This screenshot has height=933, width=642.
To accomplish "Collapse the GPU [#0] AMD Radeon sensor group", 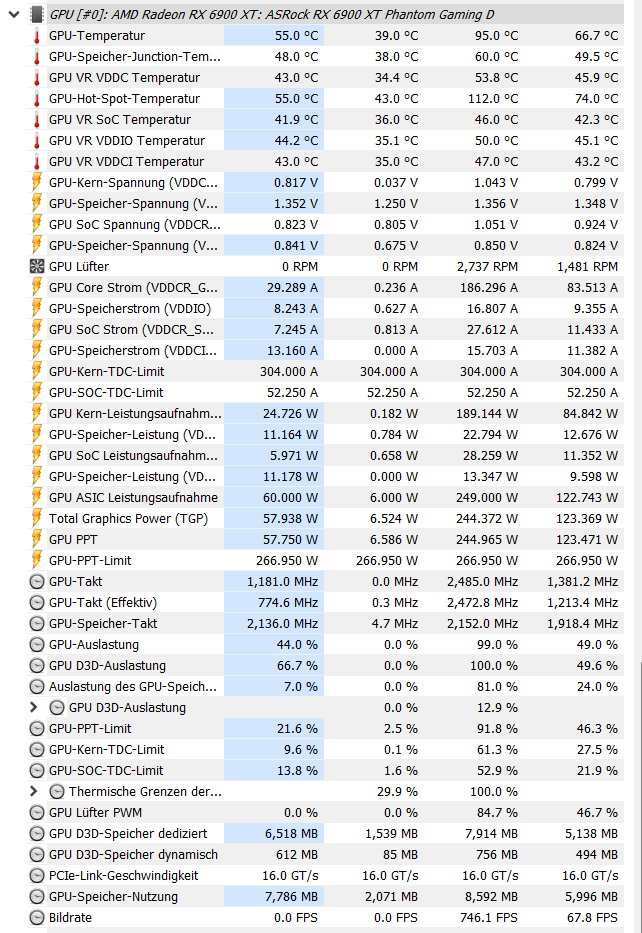I will pyautogui.click(x=14, y=14).
